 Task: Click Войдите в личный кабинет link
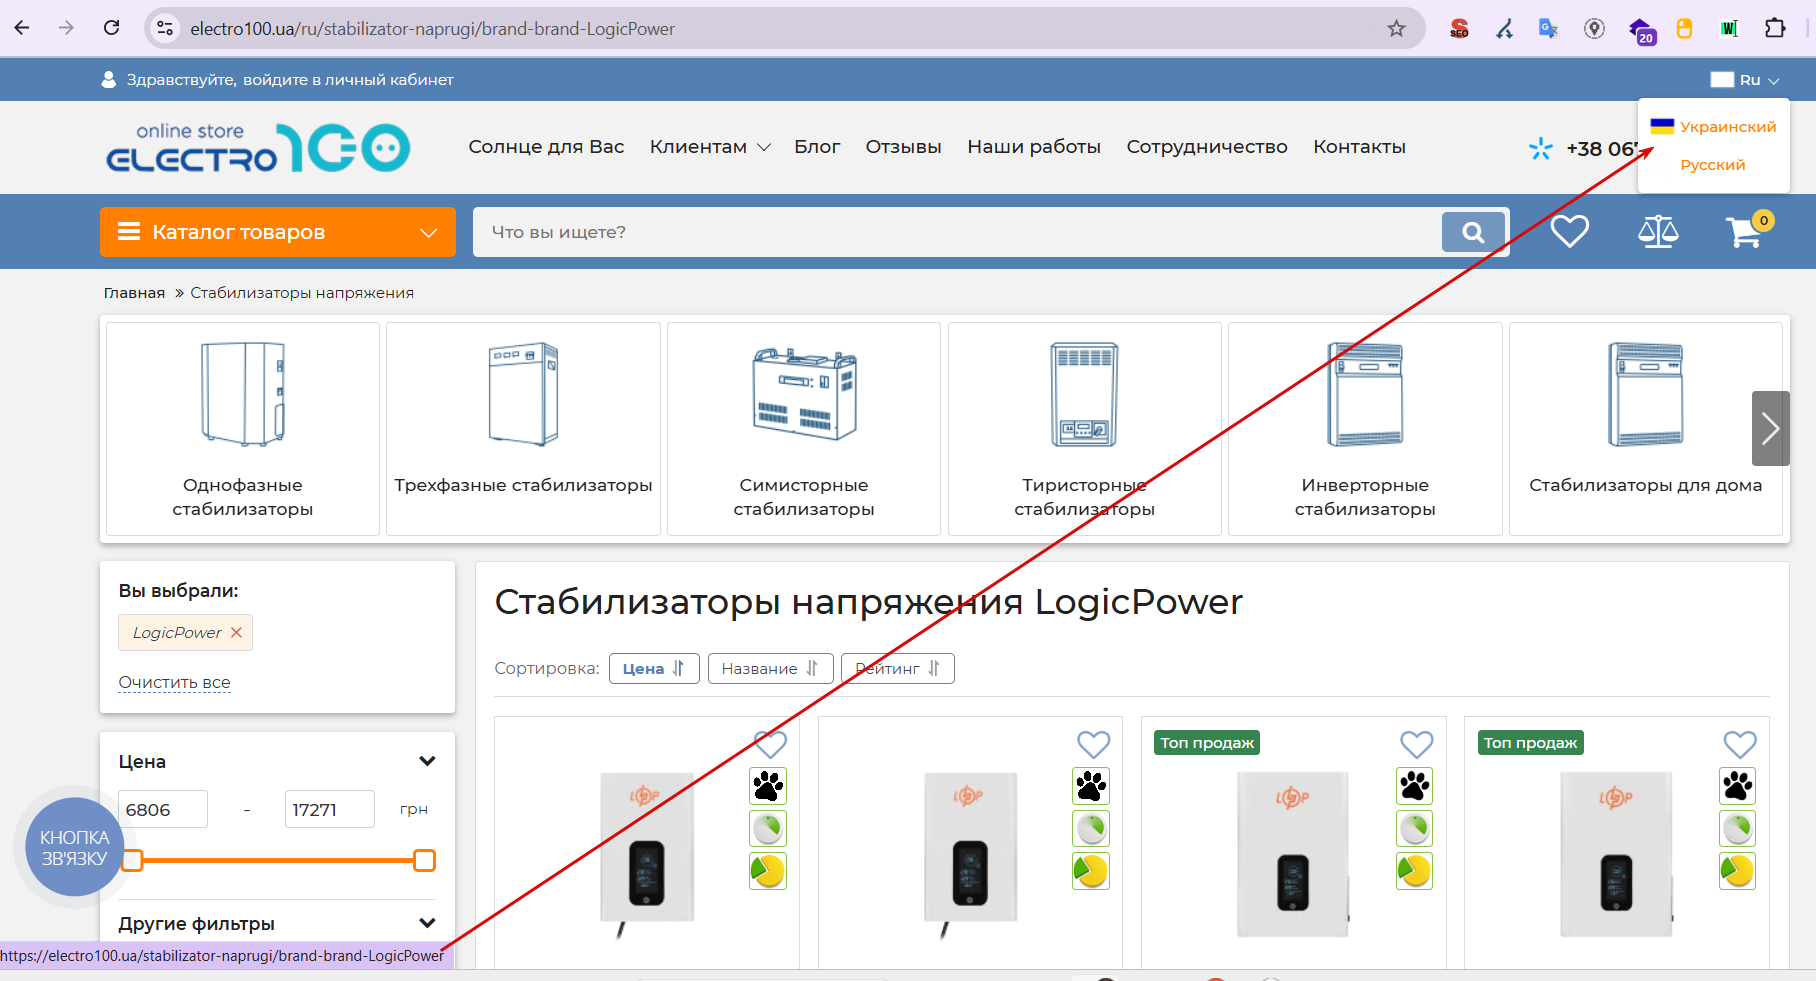pyautogui.click(x=348, y=80)
